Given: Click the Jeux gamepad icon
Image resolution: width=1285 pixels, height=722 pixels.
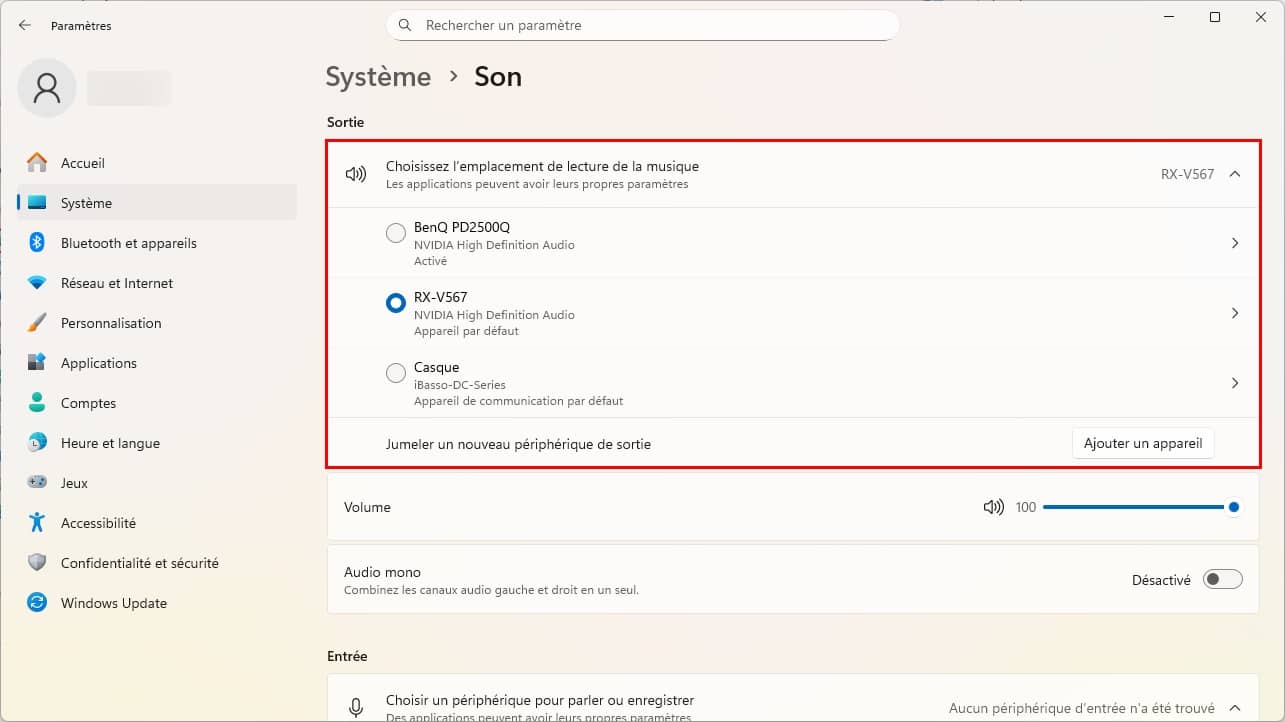Looking at the screenshot, I should (37, 483).
